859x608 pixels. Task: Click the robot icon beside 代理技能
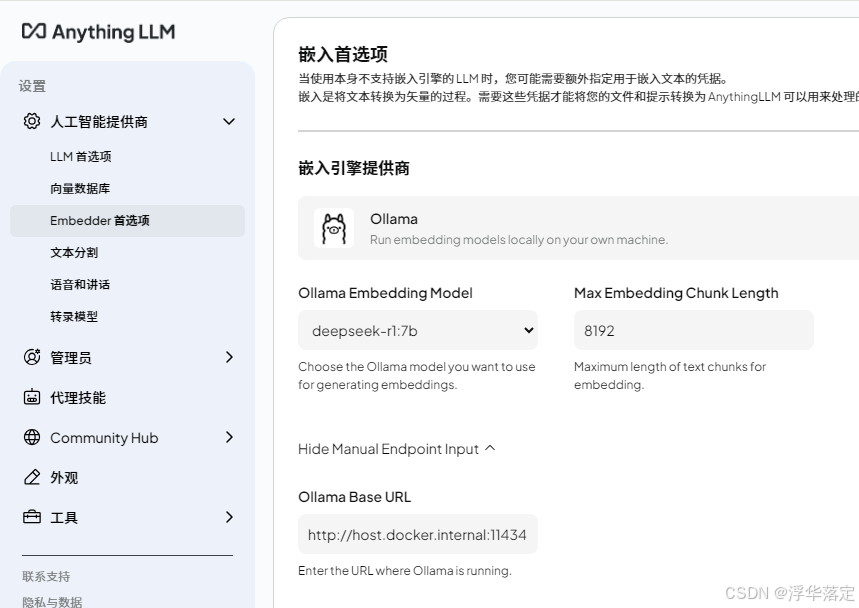32,397
